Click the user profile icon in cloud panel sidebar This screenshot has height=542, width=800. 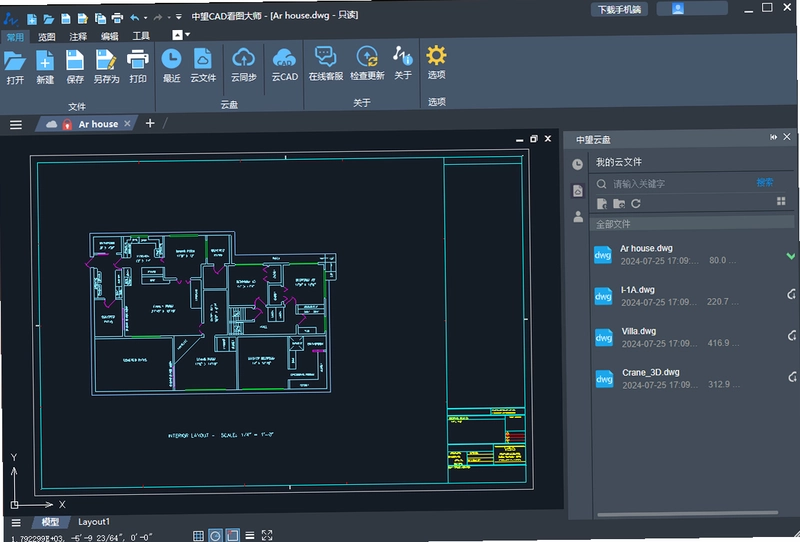[578, 216]
